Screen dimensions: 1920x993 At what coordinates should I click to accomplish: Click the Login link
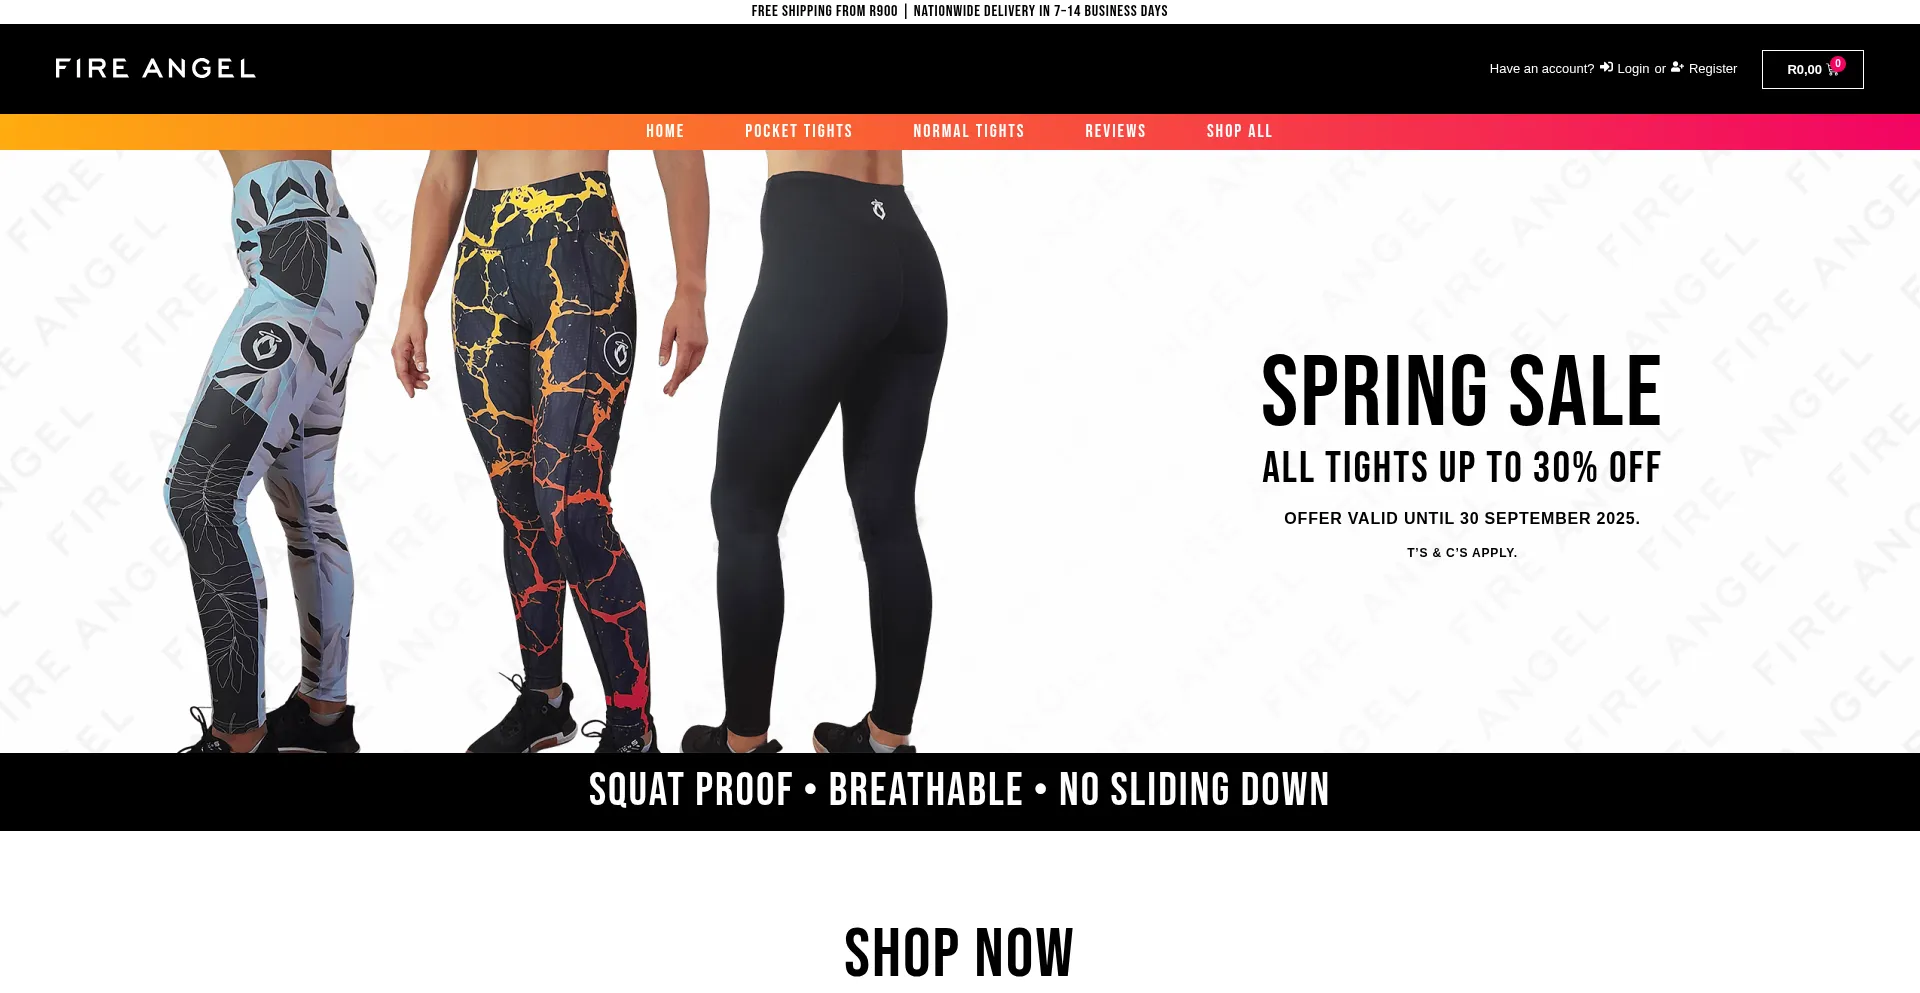1633,69
